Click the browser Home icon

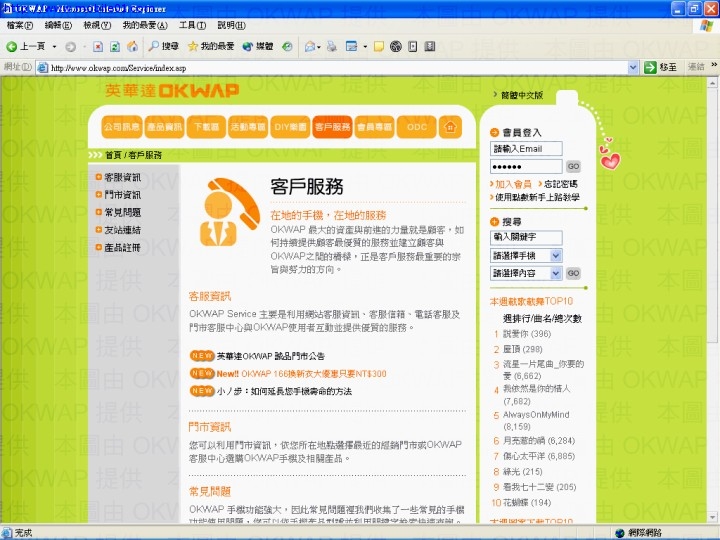click(x=132, y=46)
